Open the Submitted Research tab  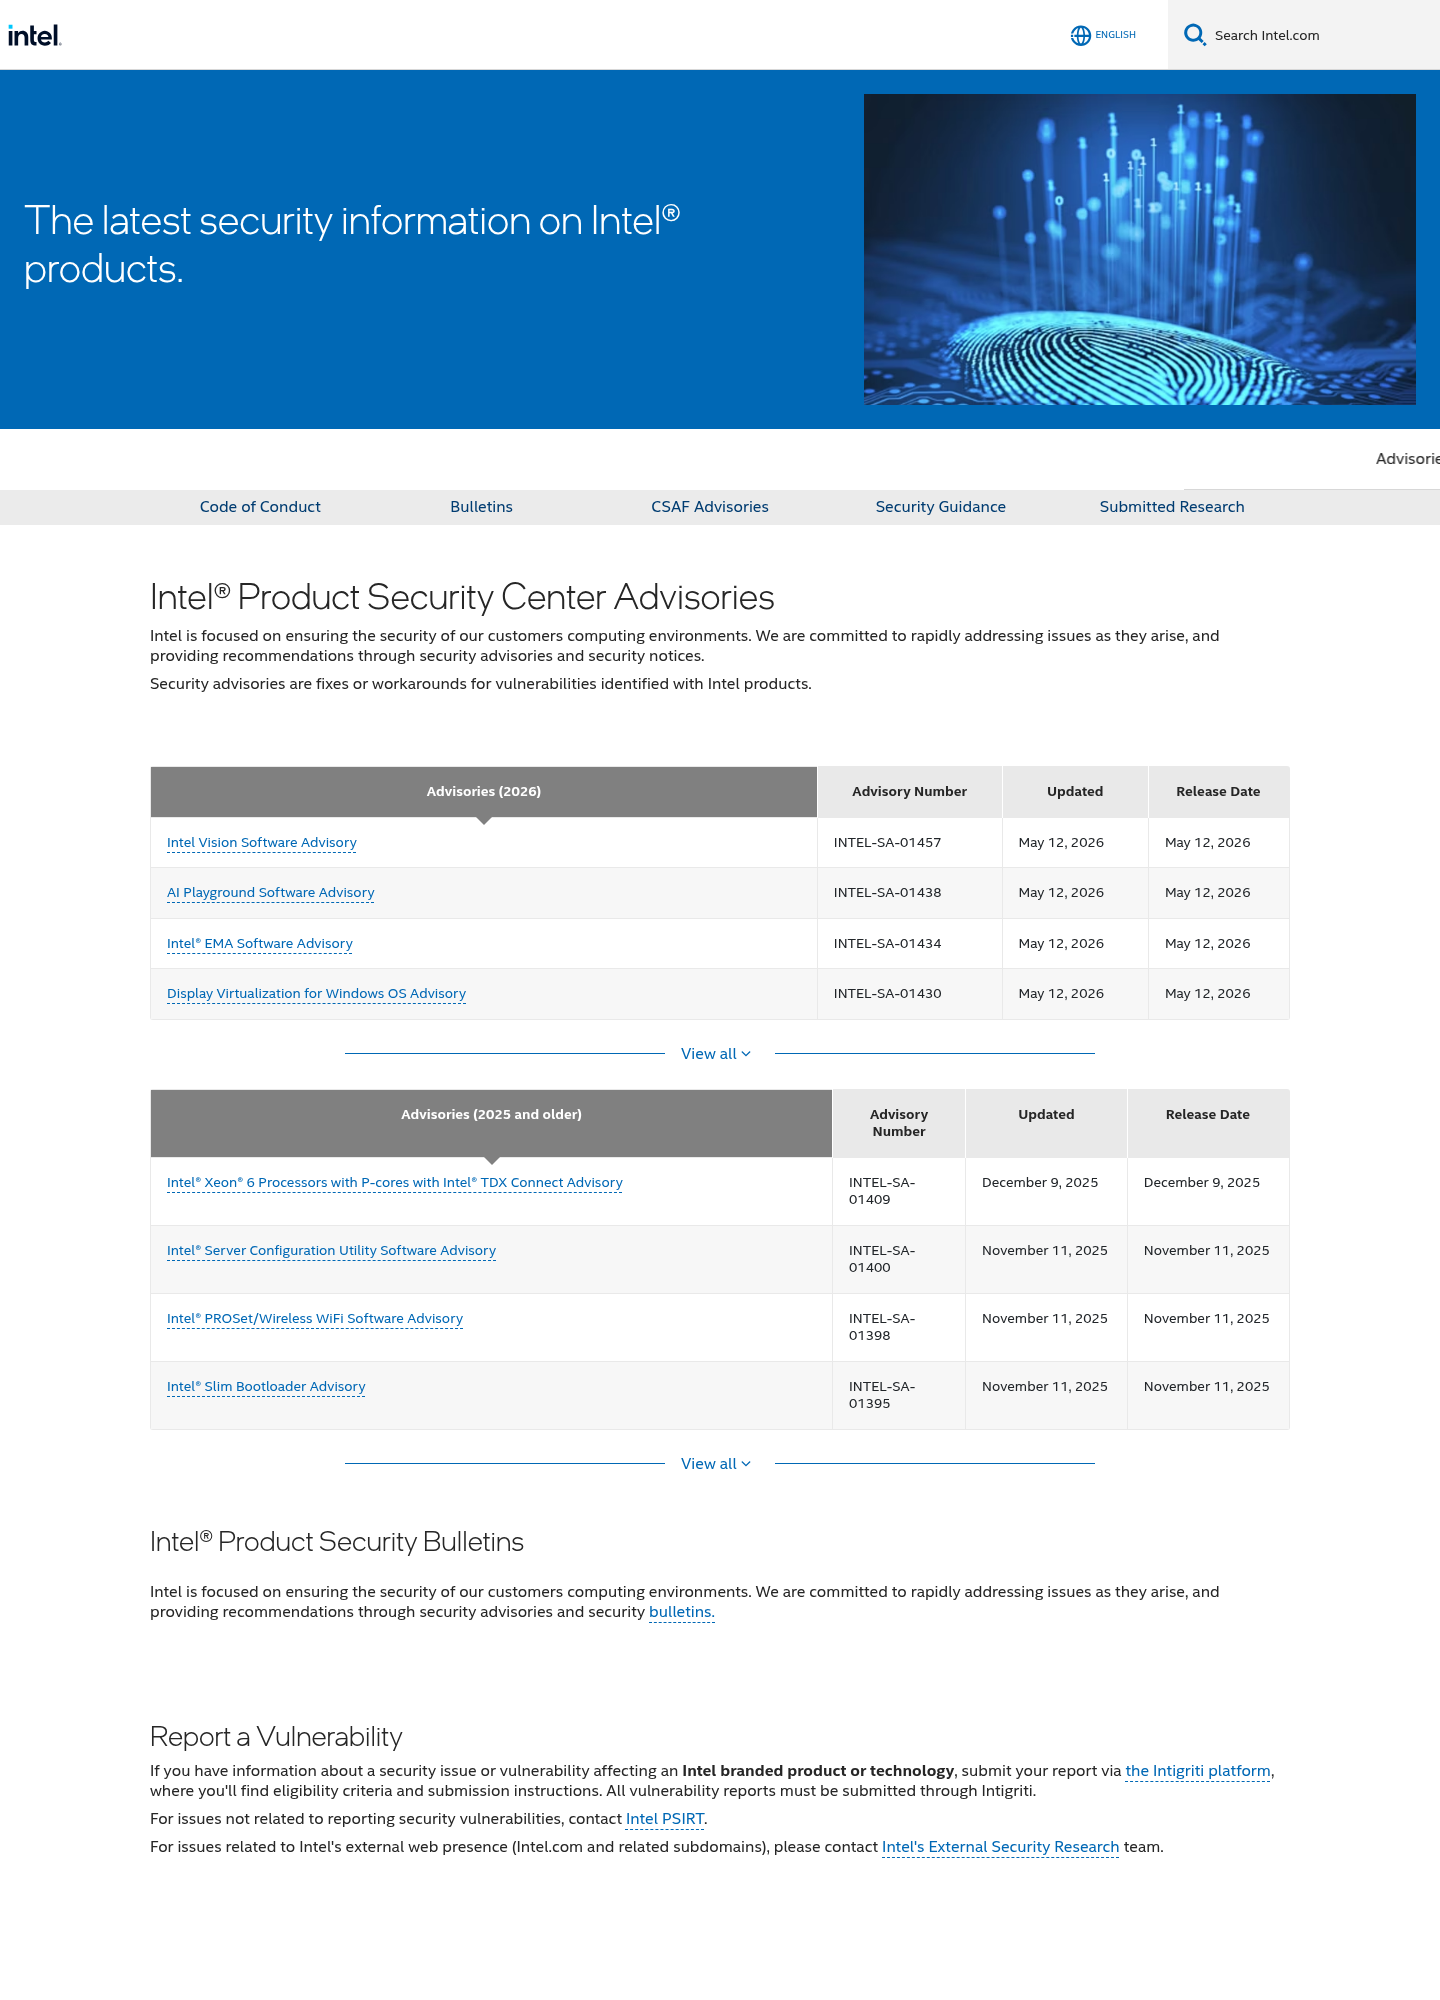pyautogui.click(x=1172, y=507)
